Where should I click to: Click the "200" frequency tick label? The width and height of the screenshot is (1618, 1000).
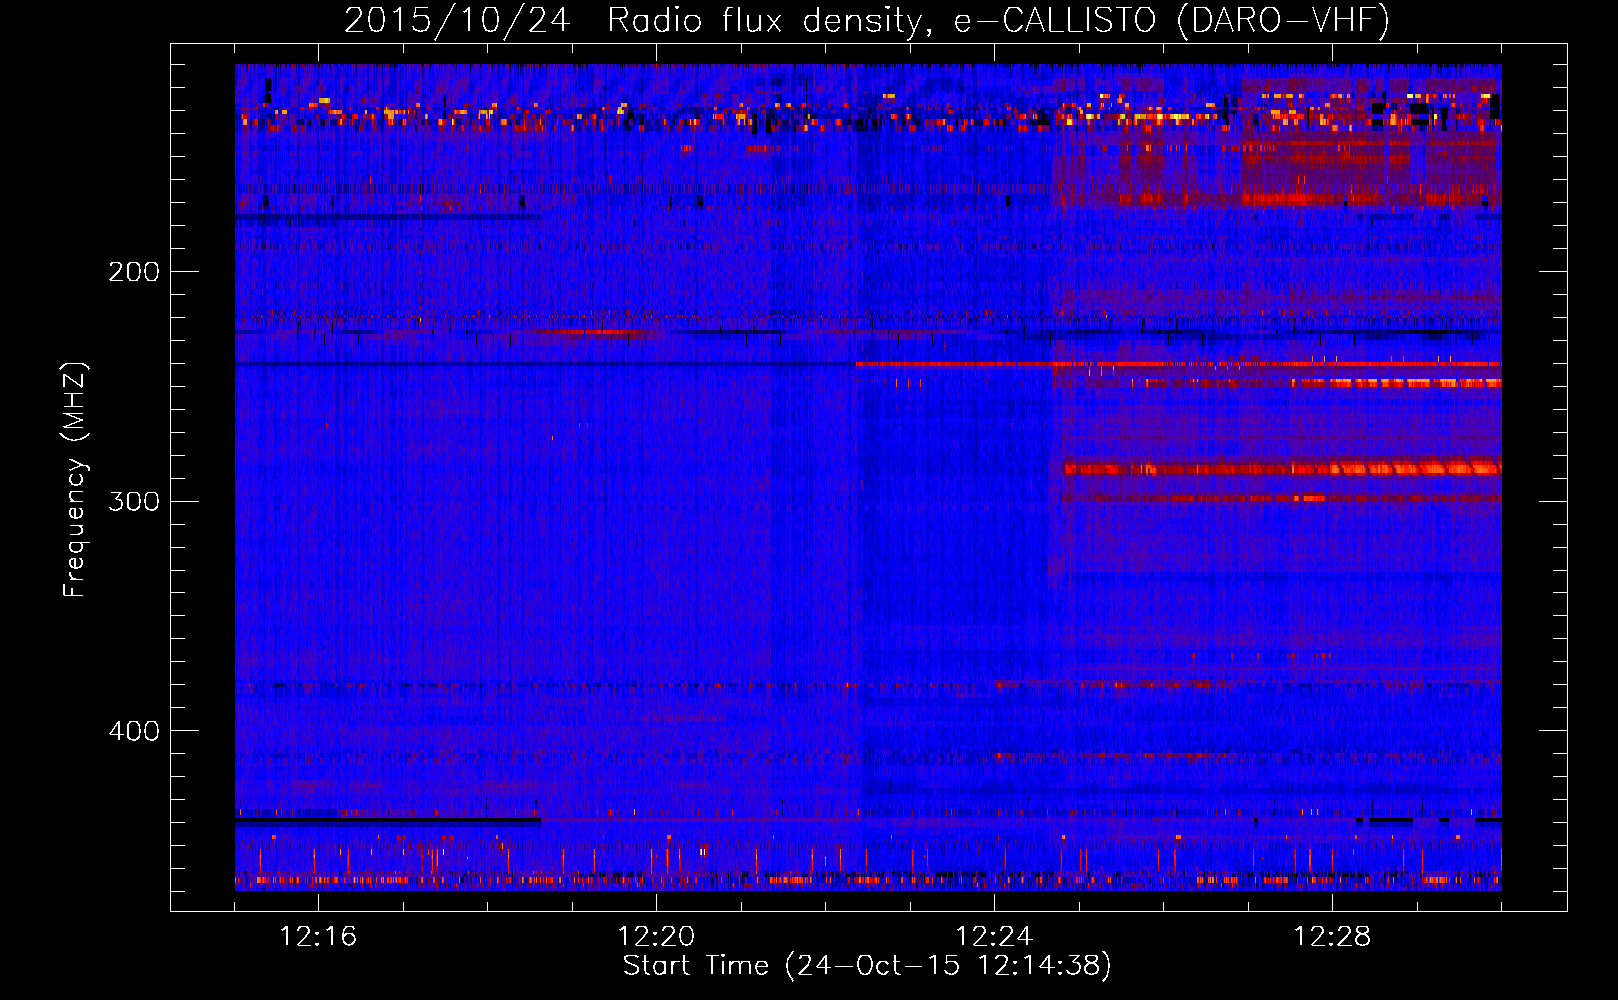pos(133,272)
